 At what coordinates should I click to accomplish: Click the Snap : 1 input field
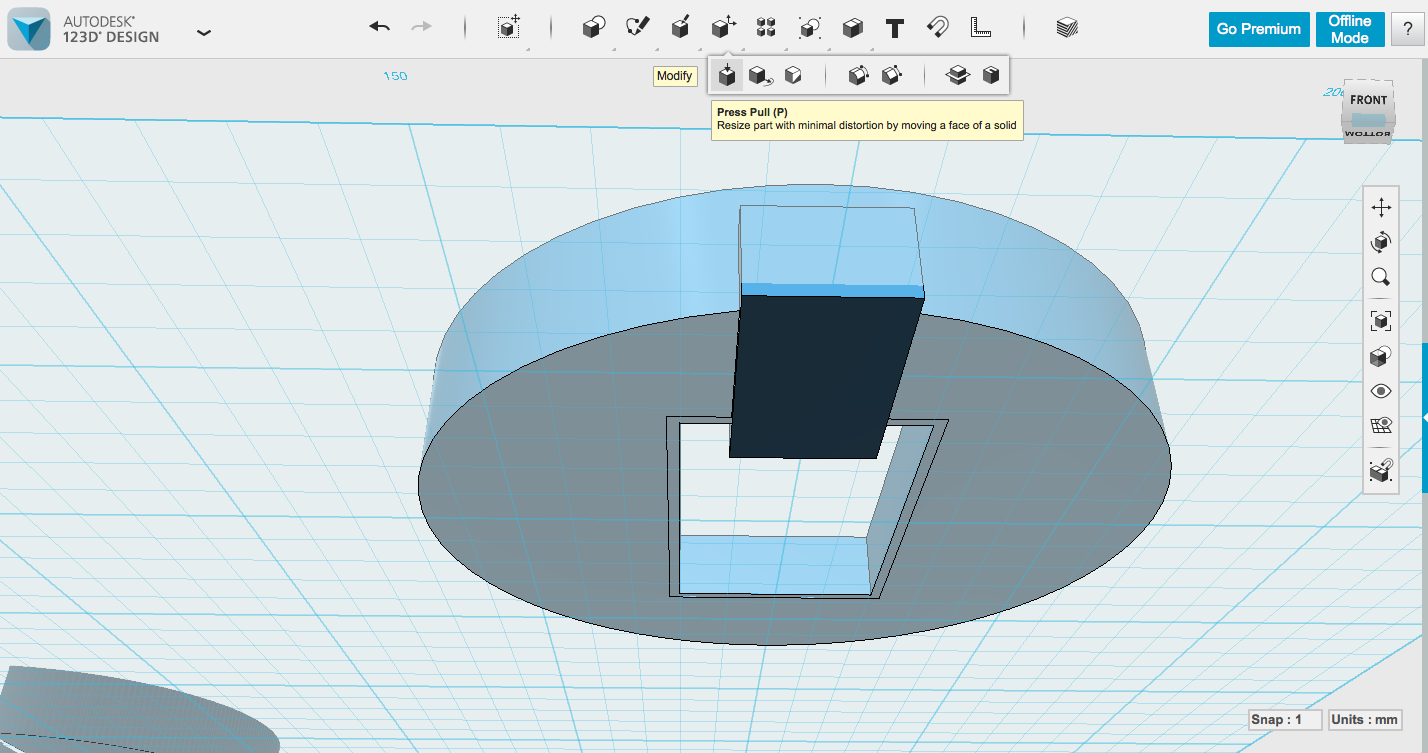1284,719
